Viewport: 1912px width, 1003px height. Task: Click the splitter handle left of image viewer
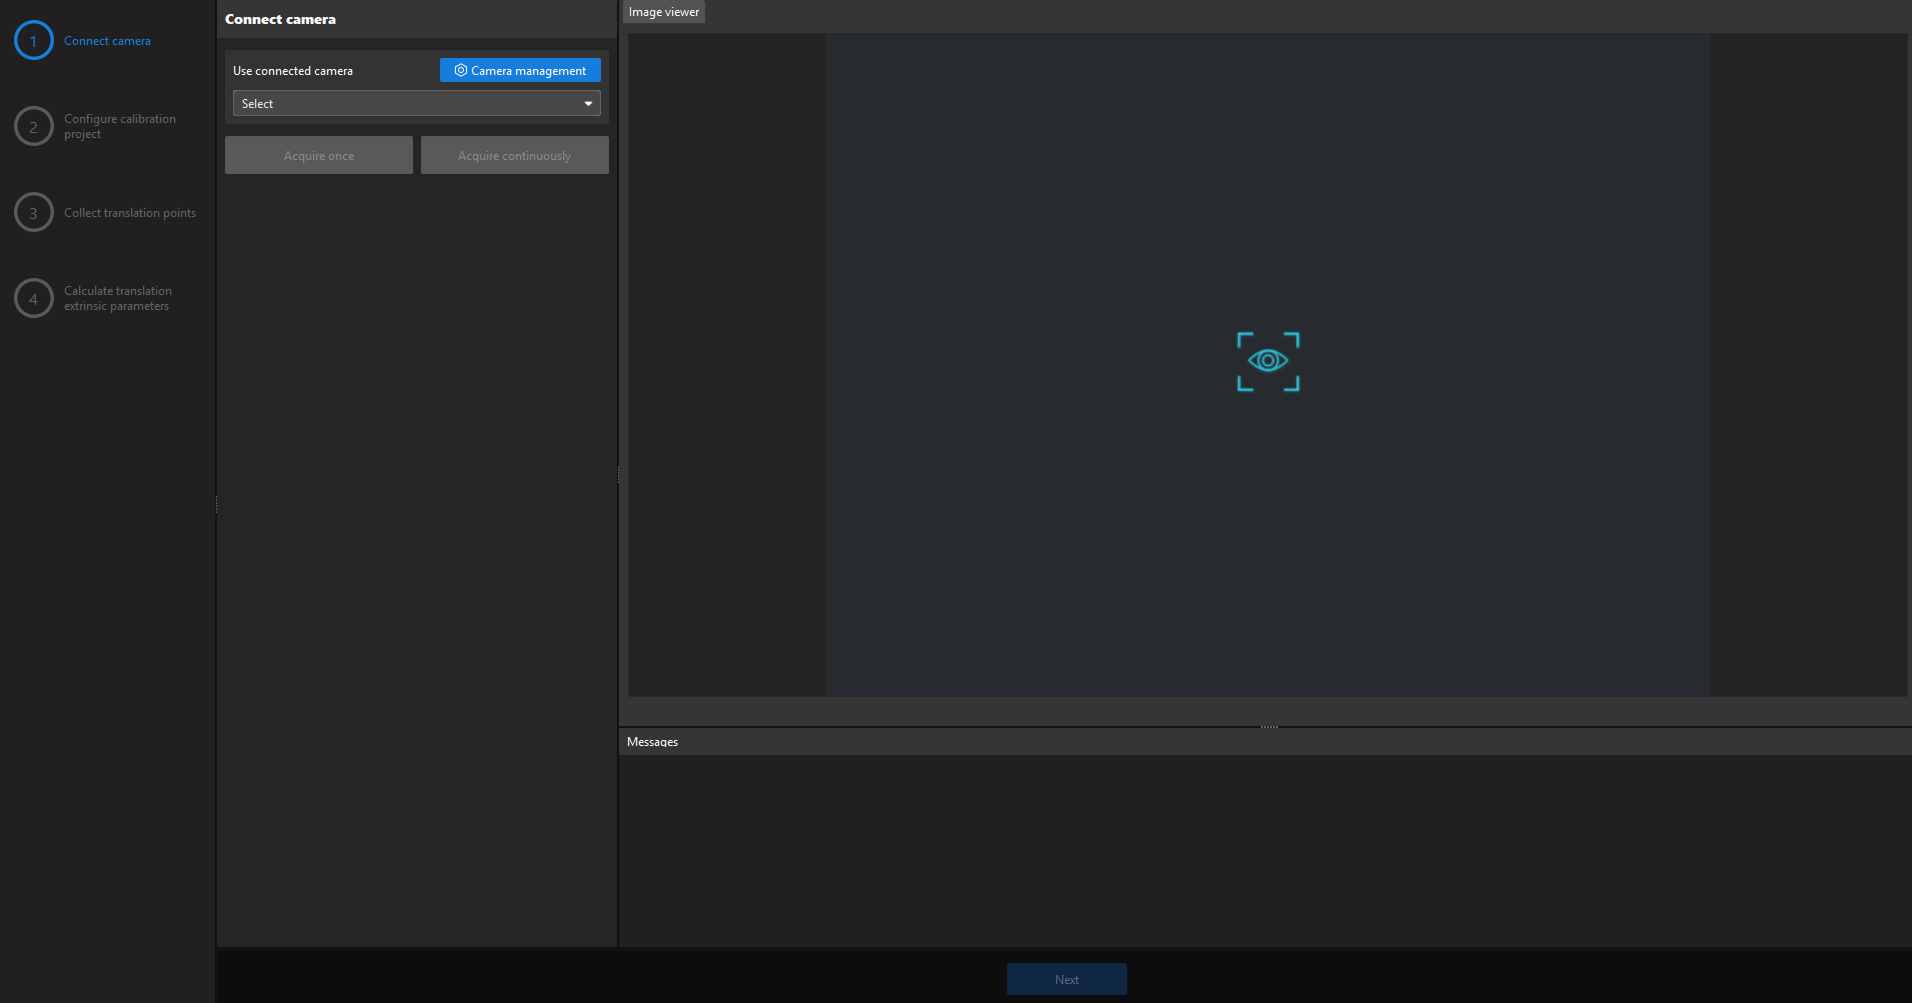point(618,475)
